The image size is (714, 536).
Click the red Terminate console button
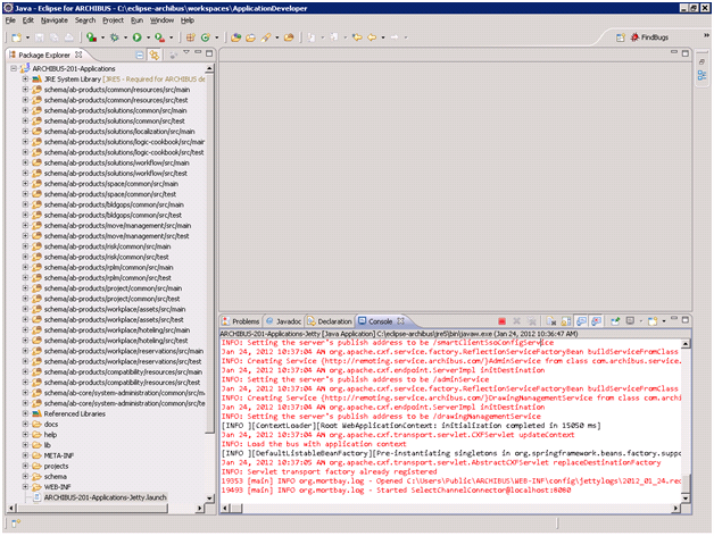(502, 322)
